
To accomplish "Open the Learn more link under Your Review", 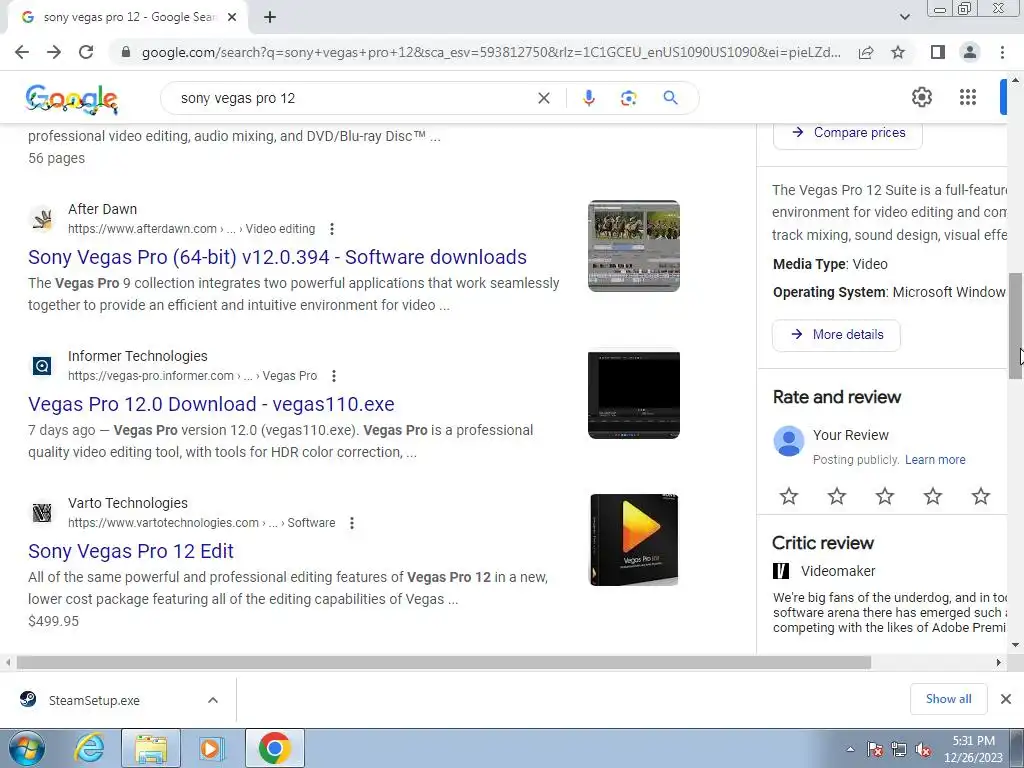I will click(x=935, y=460).
